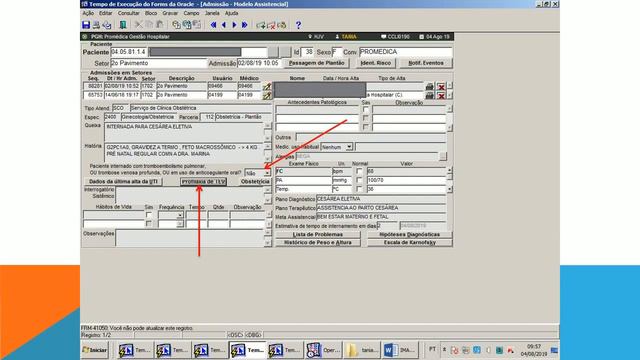Go to first record with double-left arrow
This screenshot has height=360, width=640.
[x=213, y=25]
